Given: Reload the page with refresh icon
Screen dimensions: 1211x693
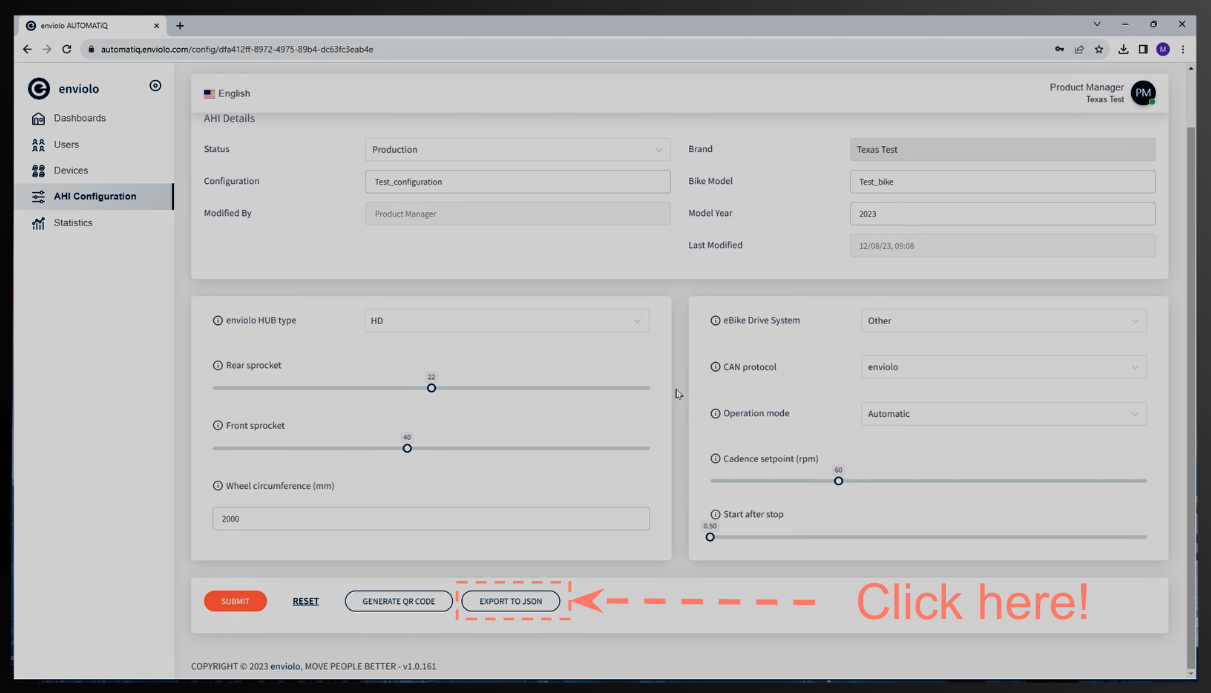Looking at the screenshot, I should tap(67, 49).
